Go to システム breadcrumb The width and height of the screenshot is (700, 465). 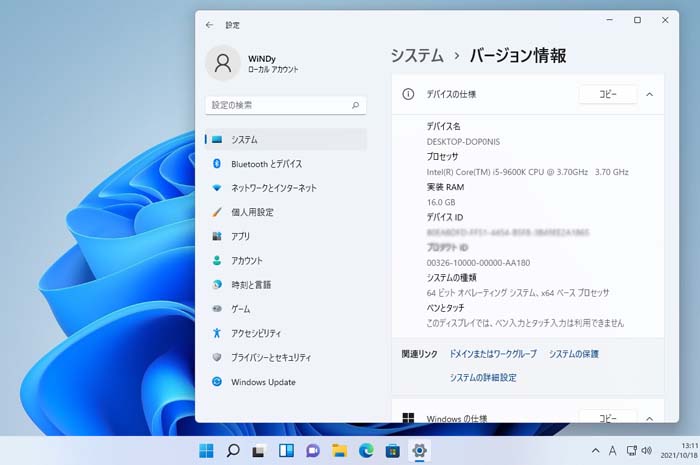tap(417, 56)
